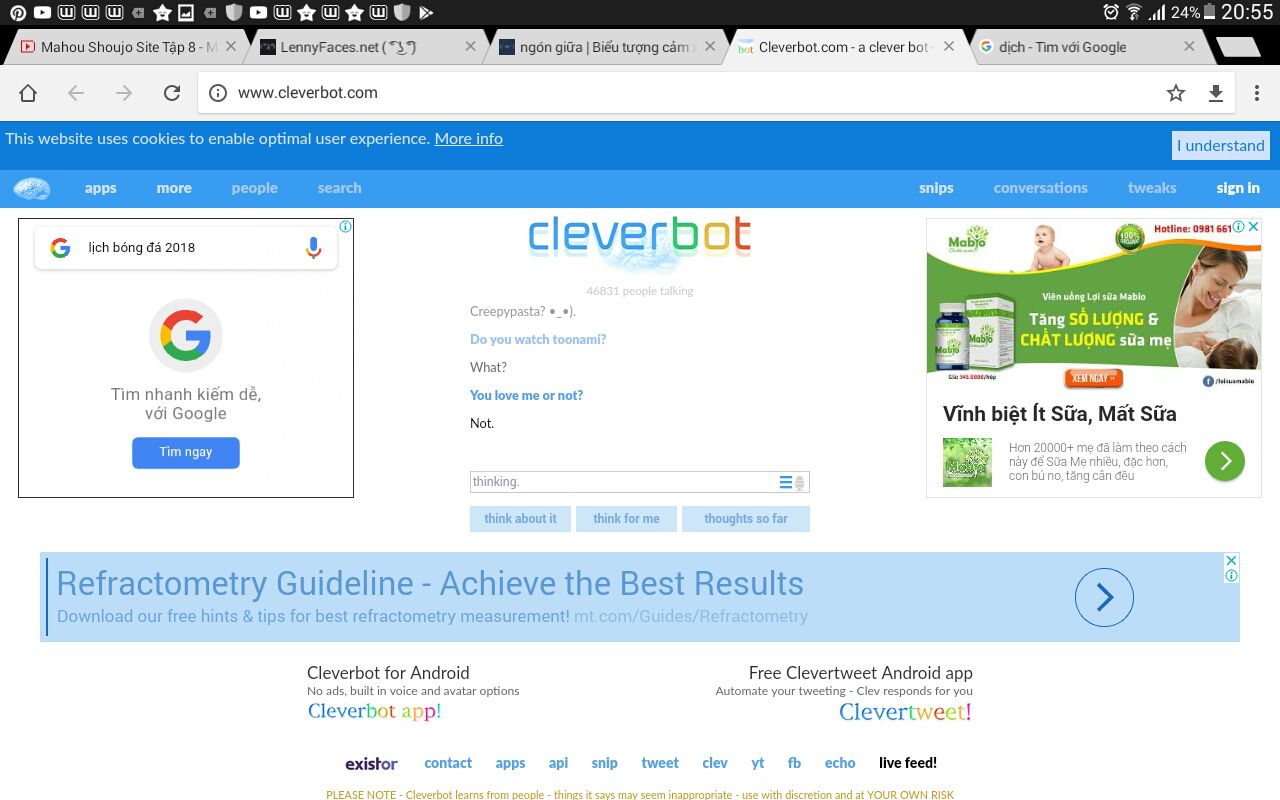Open the Clevertweet! link
Screen dimensions: 1280x800
tap(905, 712)
